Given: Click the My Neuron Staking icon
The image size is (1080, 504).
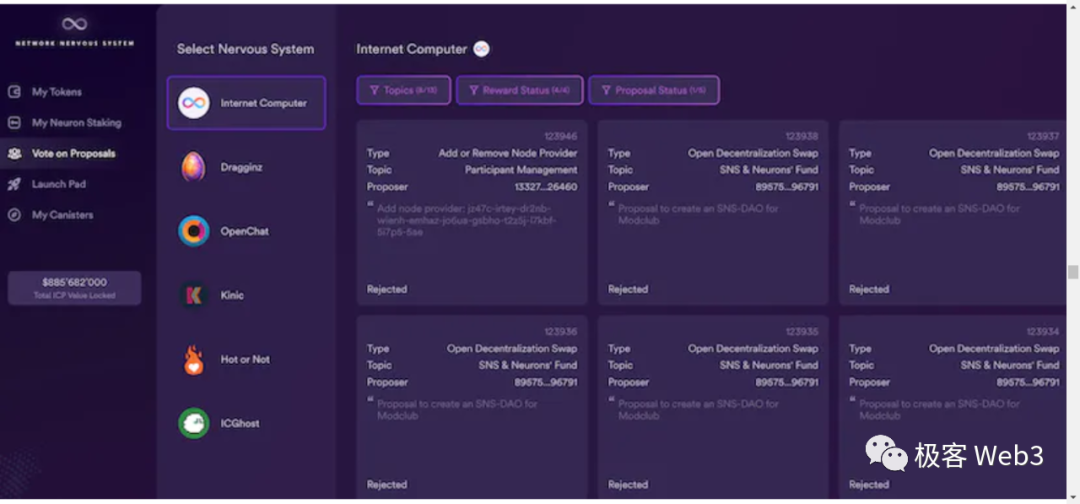Looking at the screenshot, I should (14, 123).
